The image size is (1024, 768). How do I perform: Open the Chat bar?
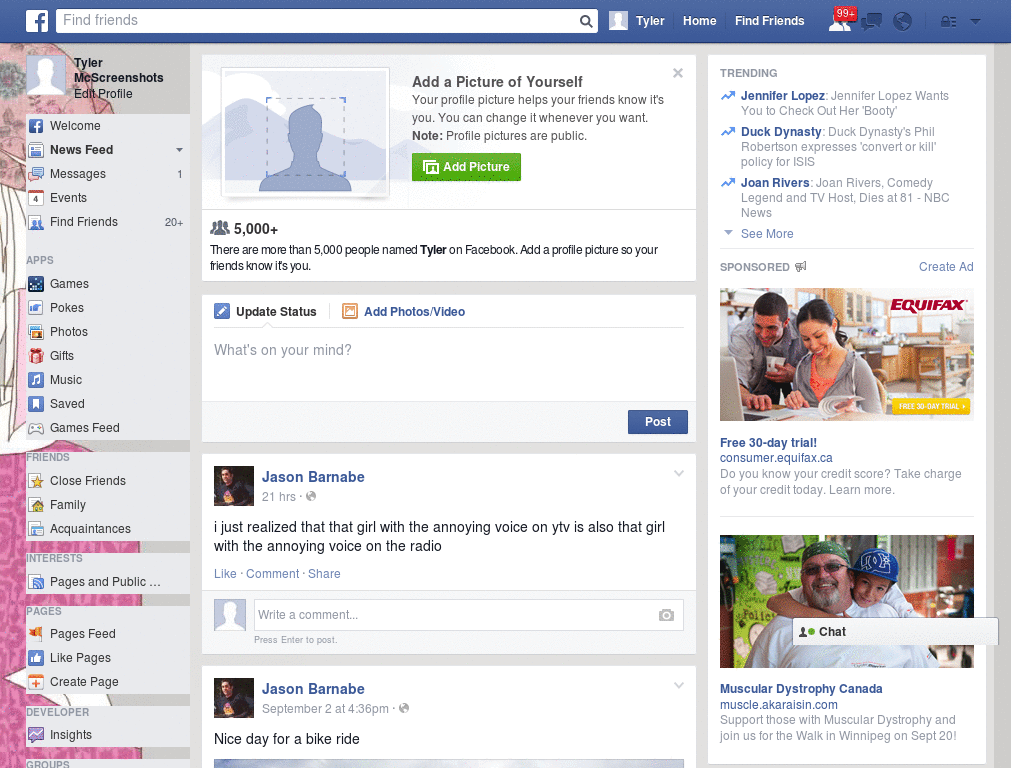tap(895, 632)
